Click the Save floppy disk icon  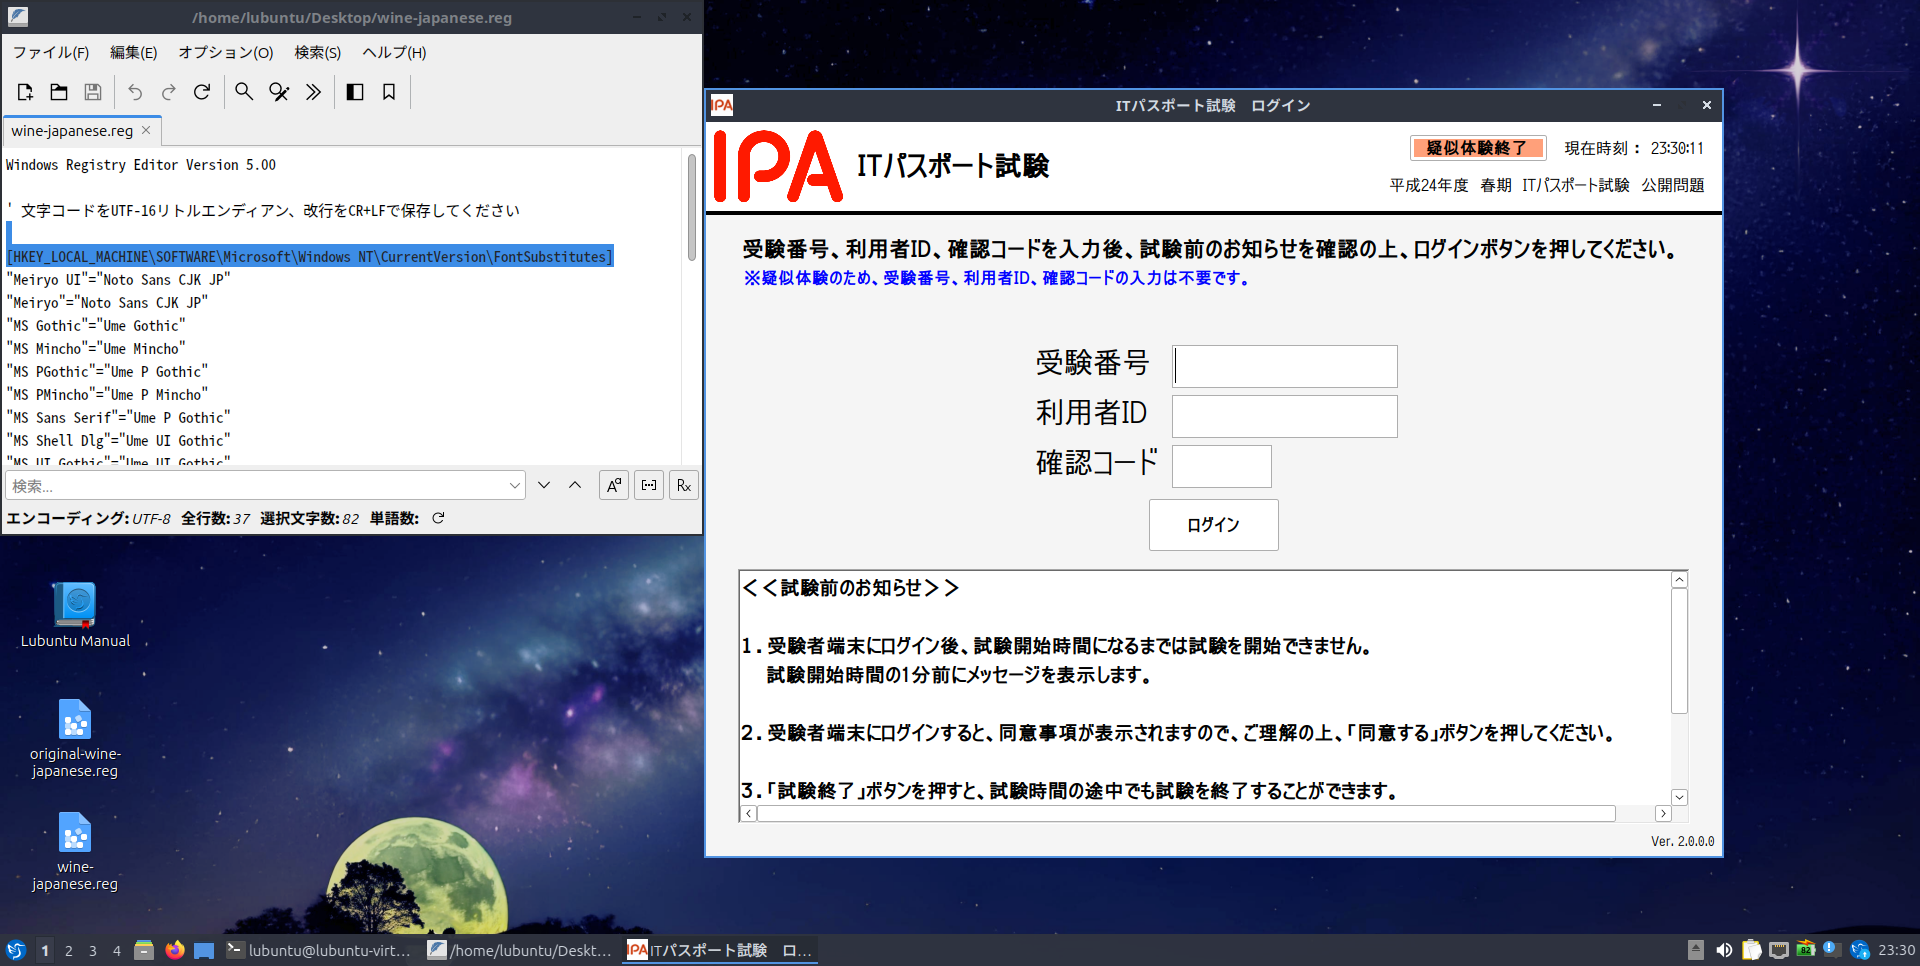point(93,92)
